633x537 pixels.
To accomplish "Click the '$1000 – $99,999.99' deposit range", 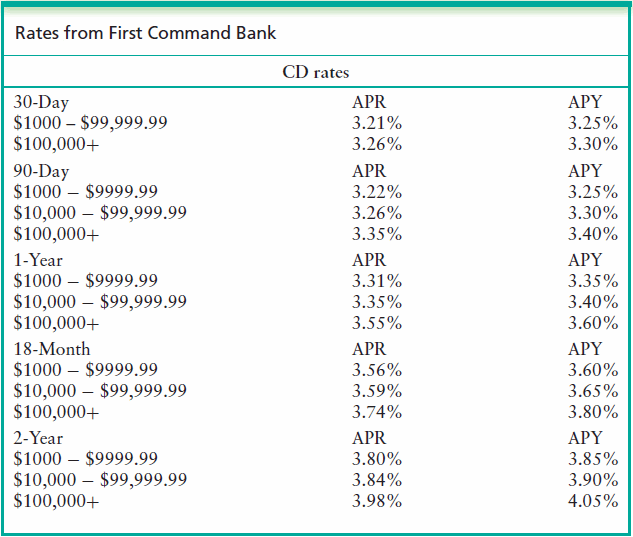I will point(90,123).
